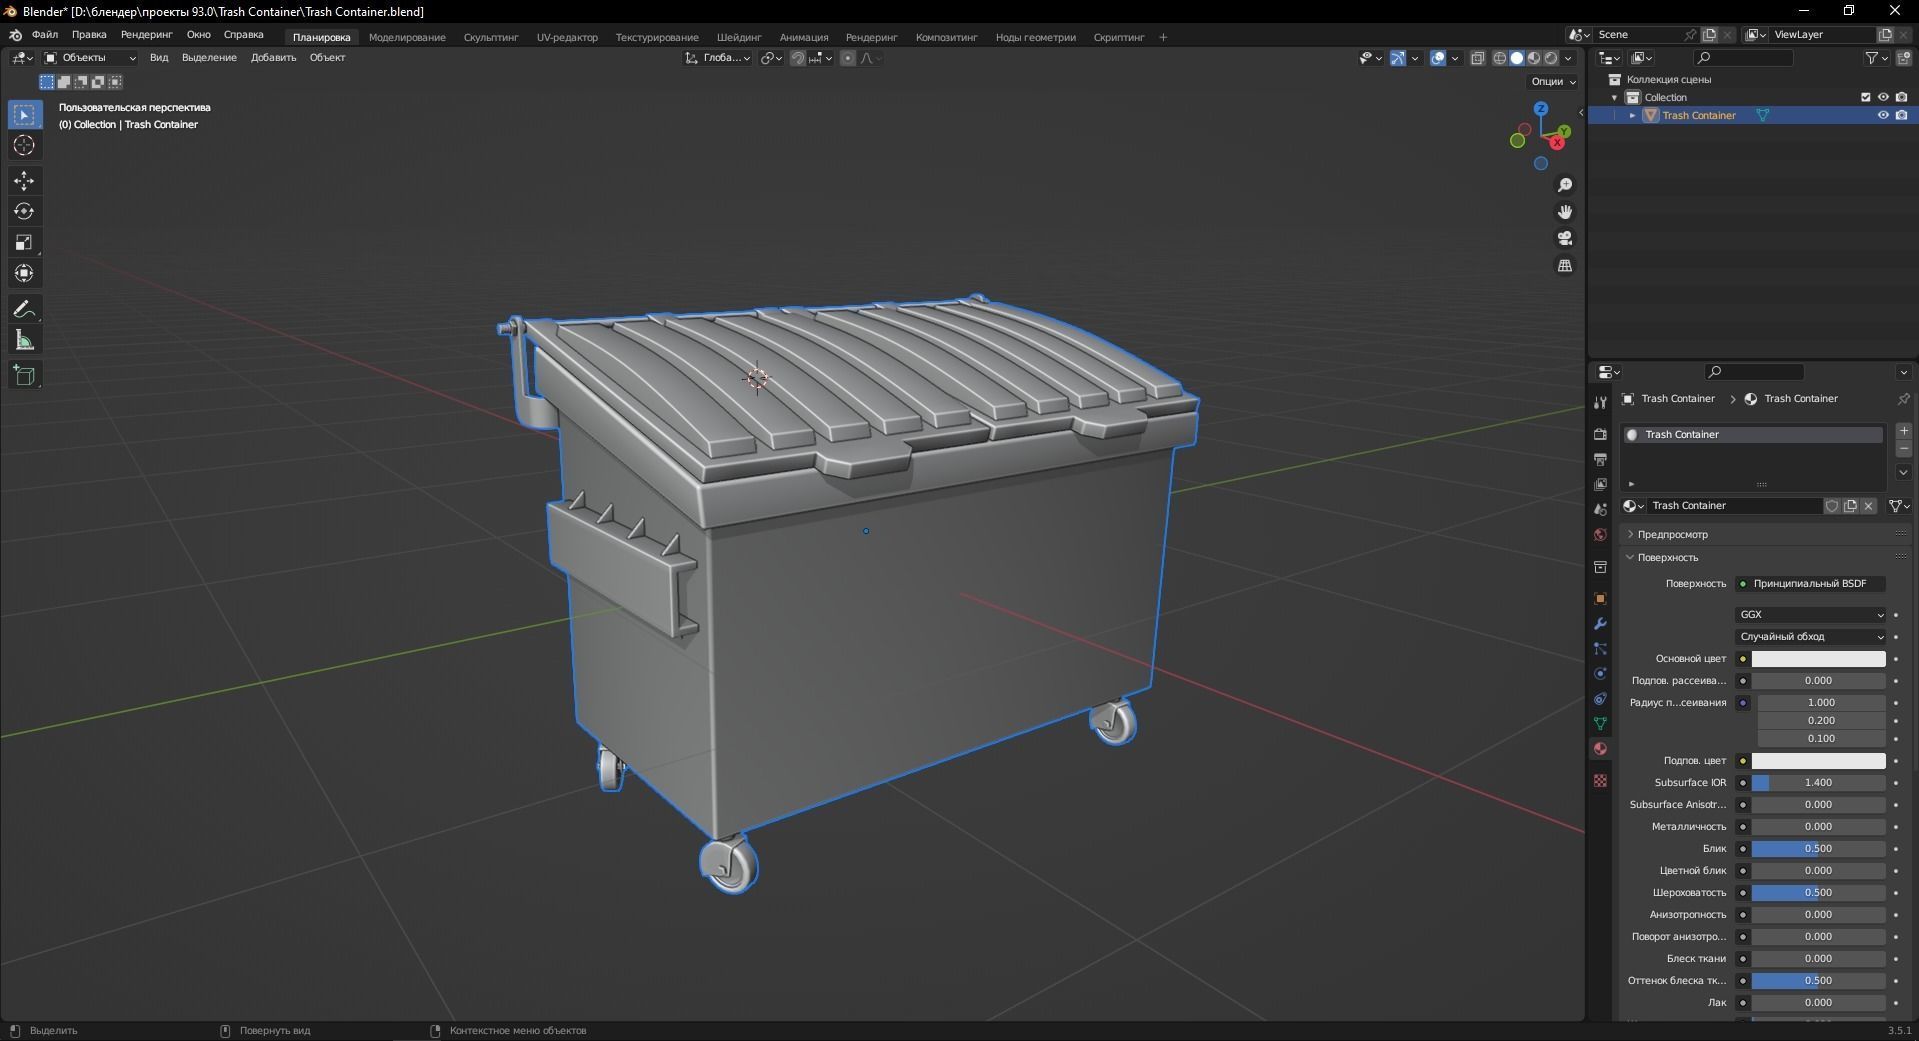
Task: Open the Render properties tab
Action: pos(1600,432)
